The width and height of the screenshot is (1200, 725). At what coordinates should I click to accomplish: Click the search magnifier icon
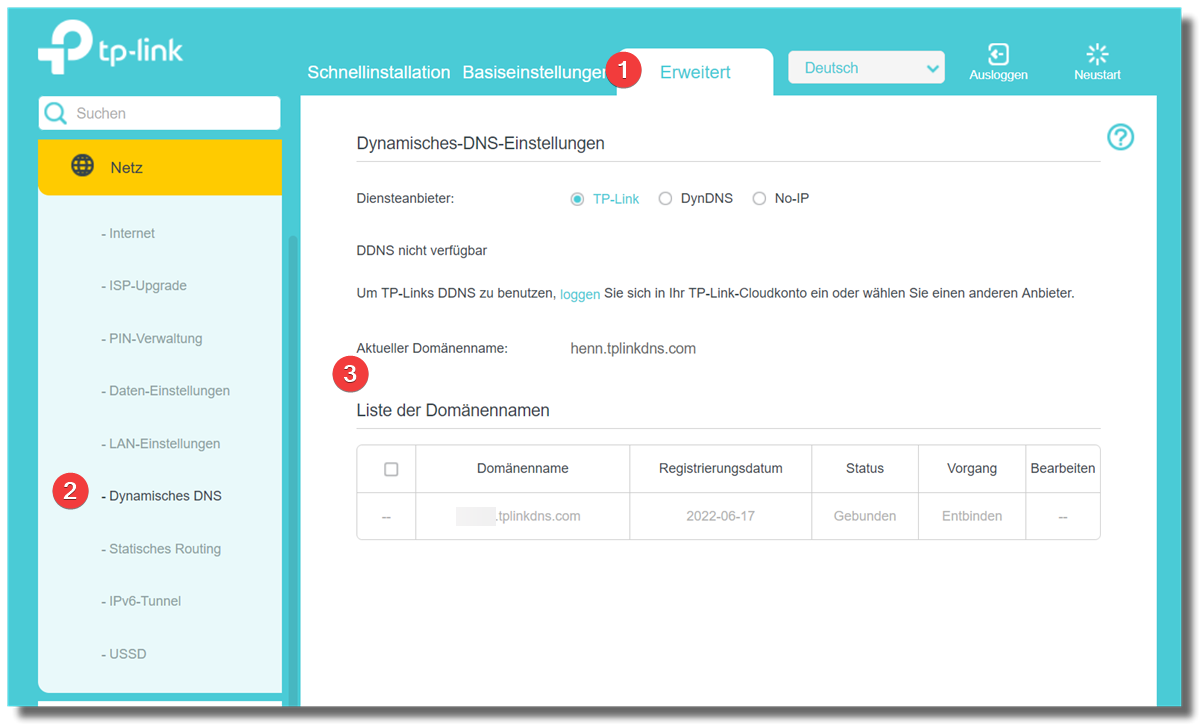pyautogui.click(x=56, y=113)
